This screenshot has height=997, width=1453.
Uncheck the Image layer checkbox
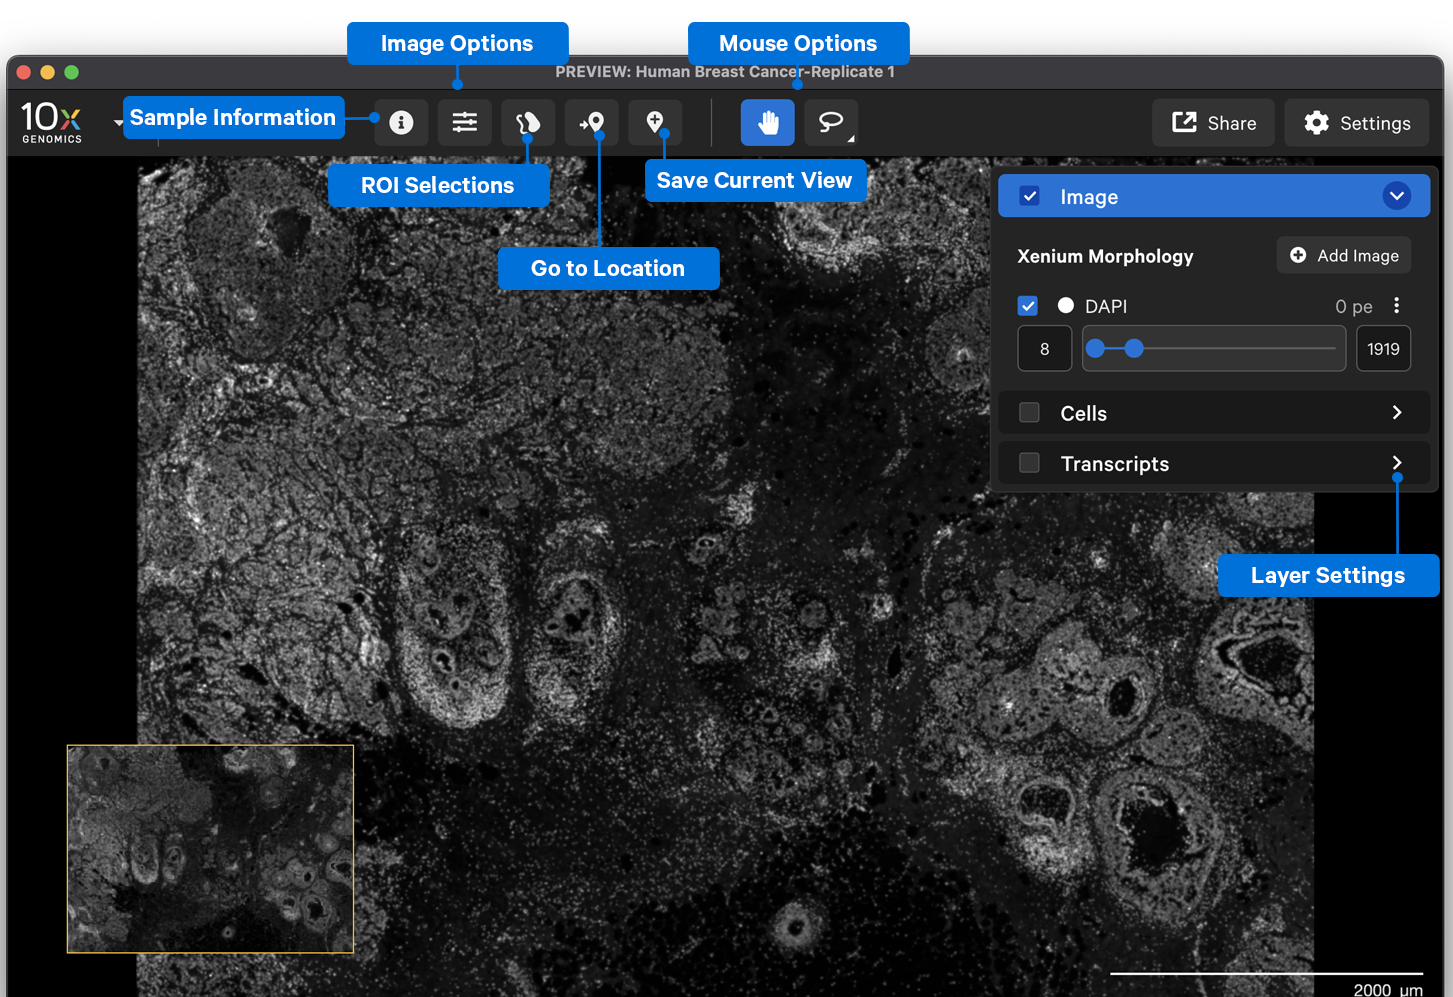point(1029,196)
